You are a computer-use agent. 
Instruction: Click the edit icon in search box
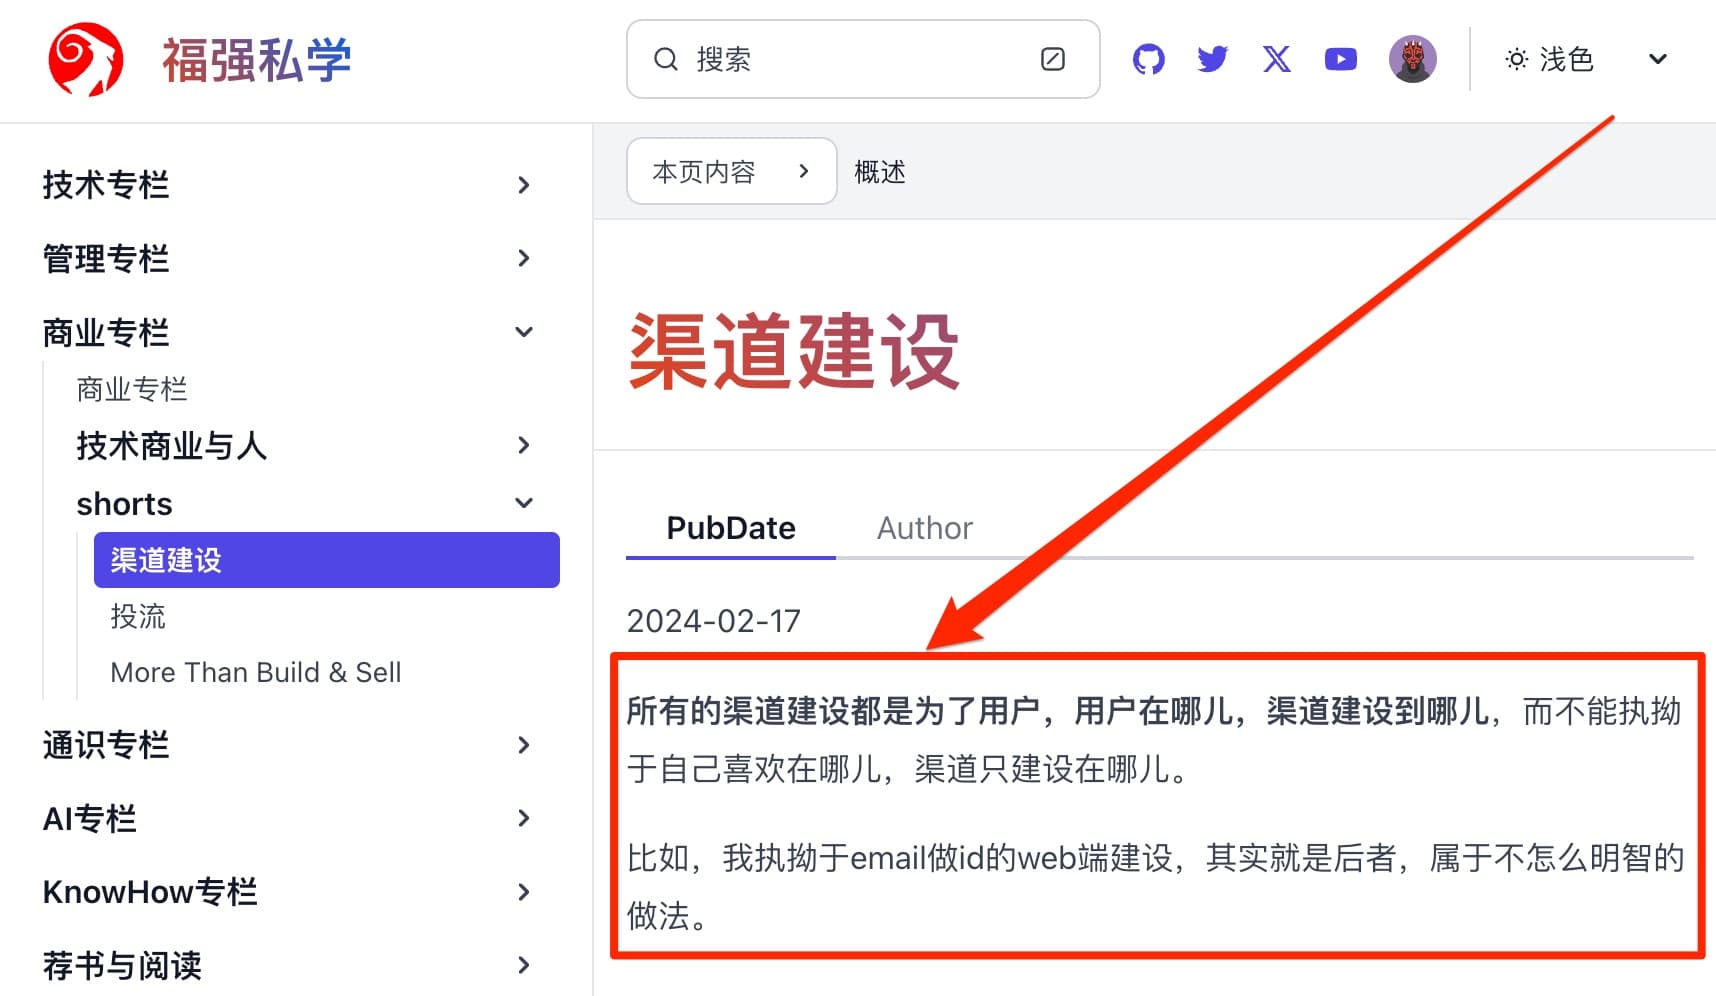point(1052,60)
